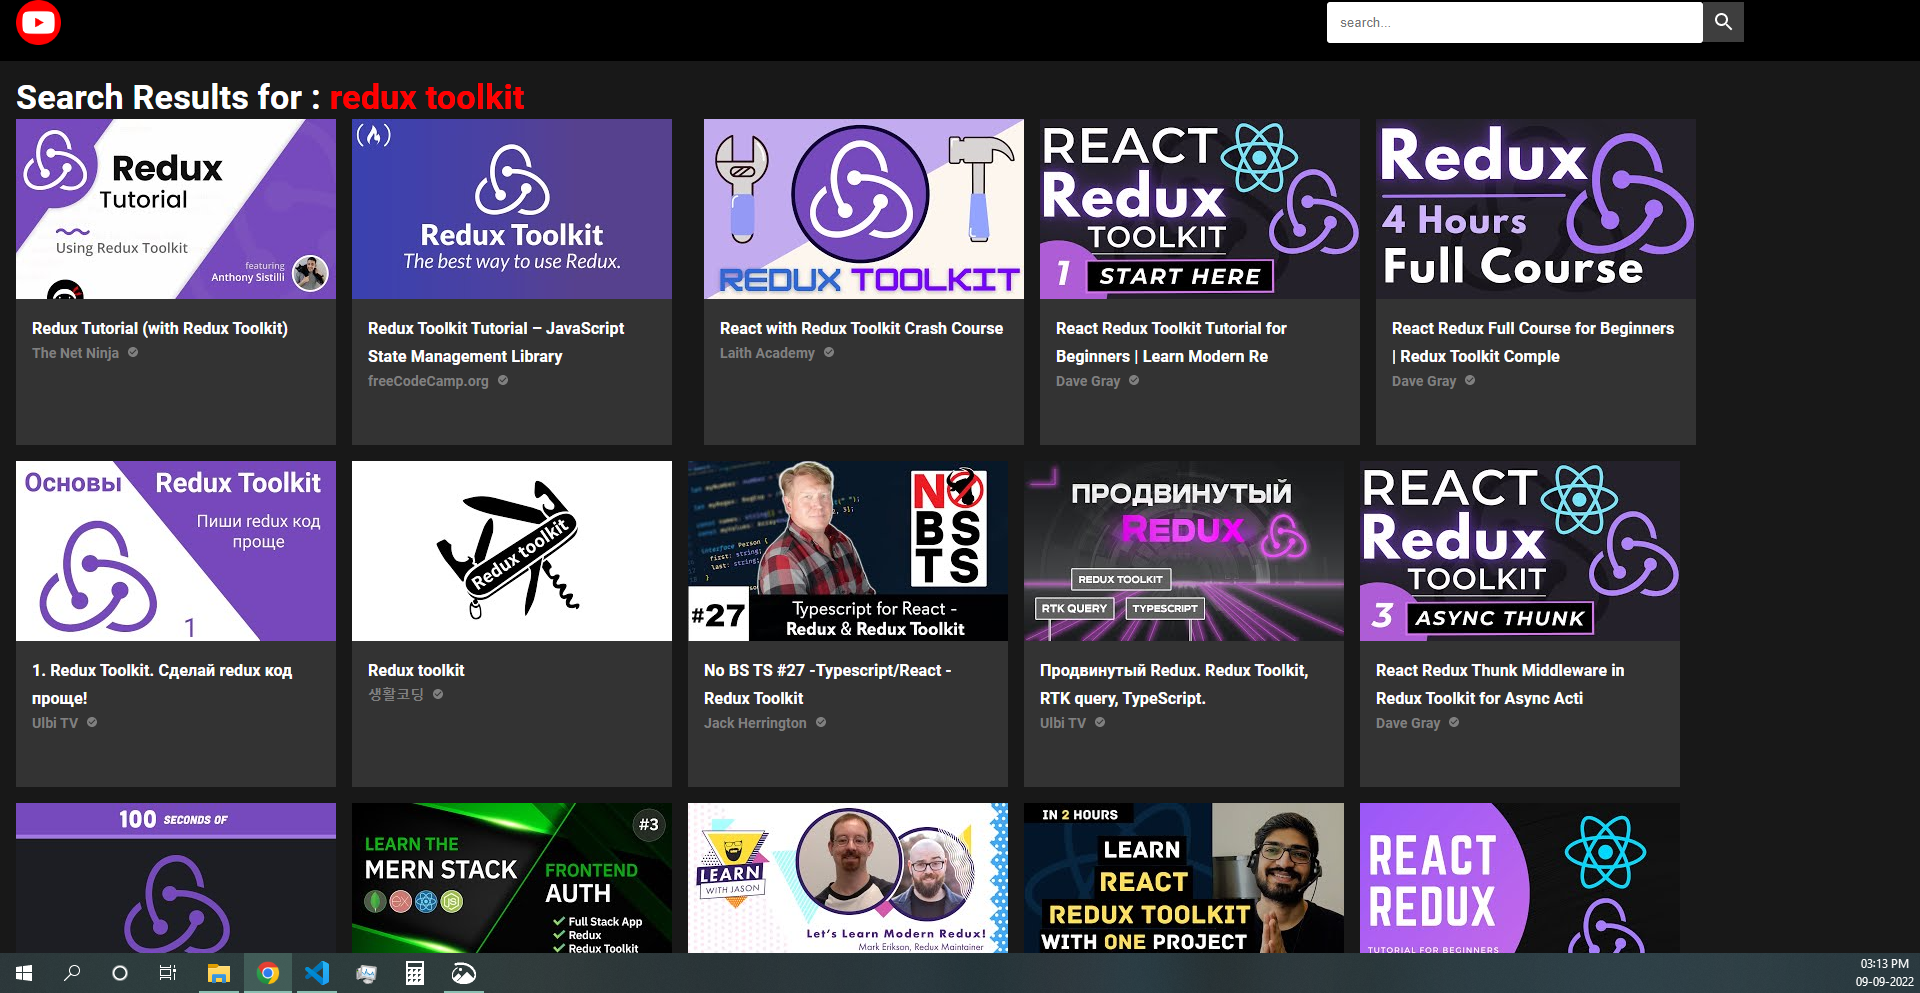Click verified badge next to Laith Academy
This screenshot has height=993, width=1920.
(x=829, y=352)
